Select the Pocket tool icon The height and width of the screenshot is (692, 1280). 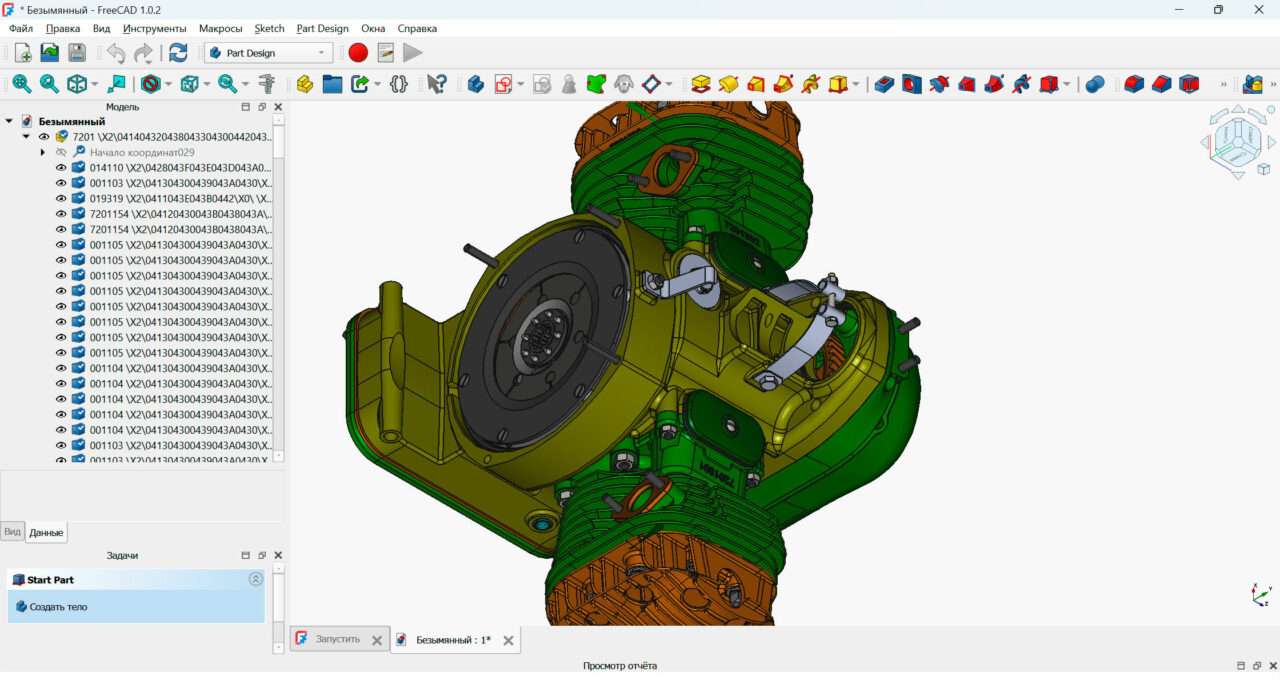884,84
